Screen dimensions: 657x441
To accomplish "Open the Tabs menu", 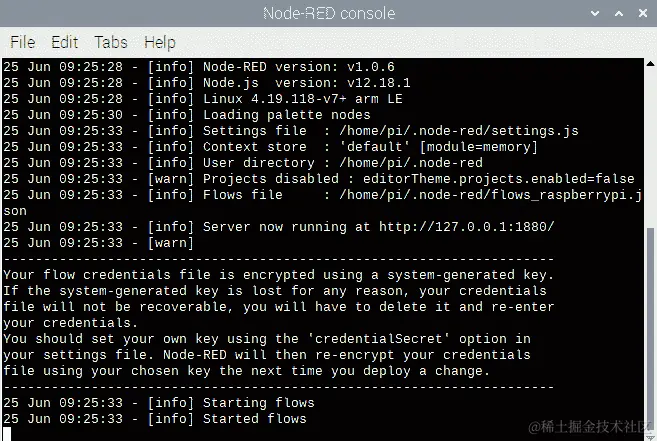I will click(x=111, y=42).
